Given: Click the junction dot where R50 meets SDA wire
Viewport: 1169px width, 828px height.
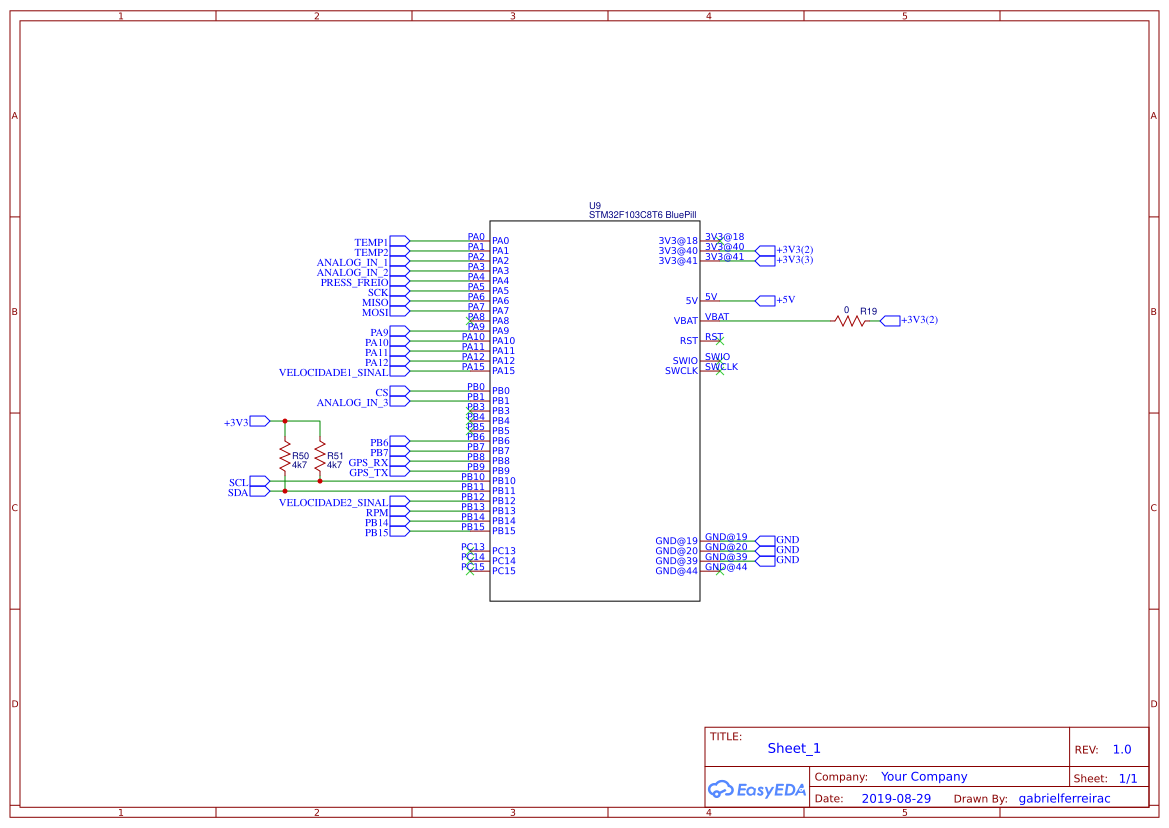Looking at the screenshot, I should point(285,491).
